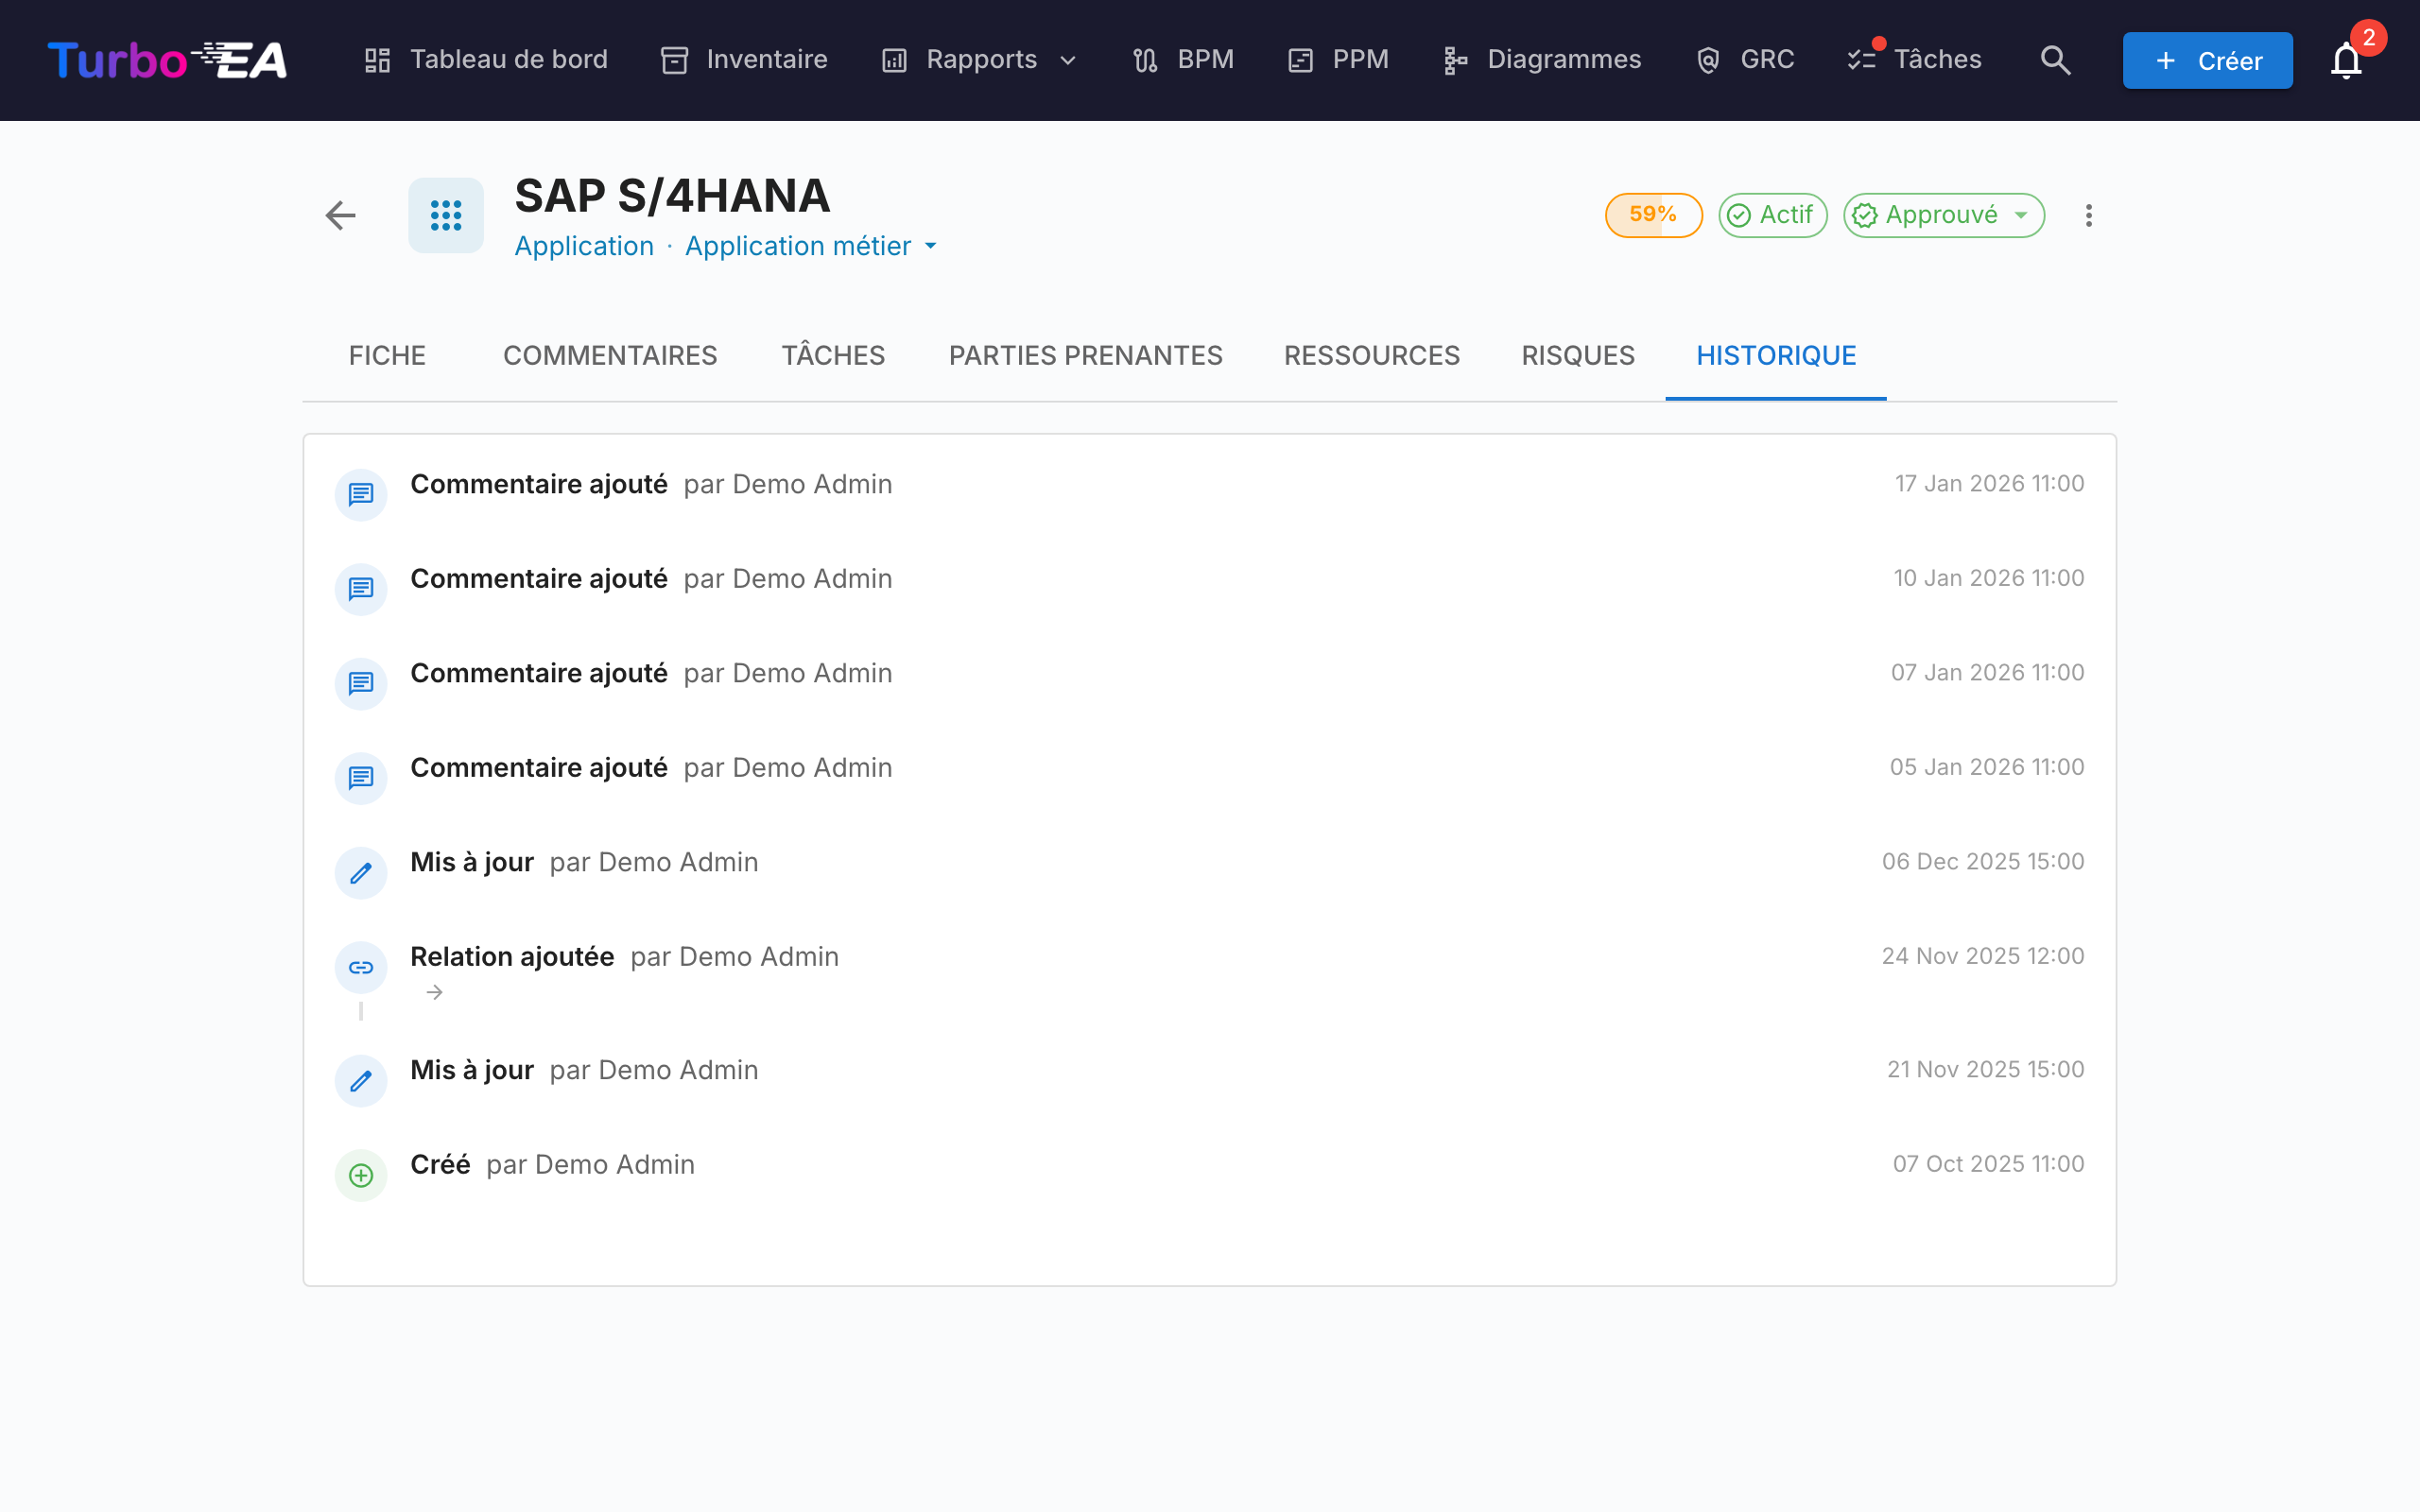Click comment icon for 05 Jan 2026 entry
The height and width of the screenshot is (1512, 2420).
[x=361, y=778]
